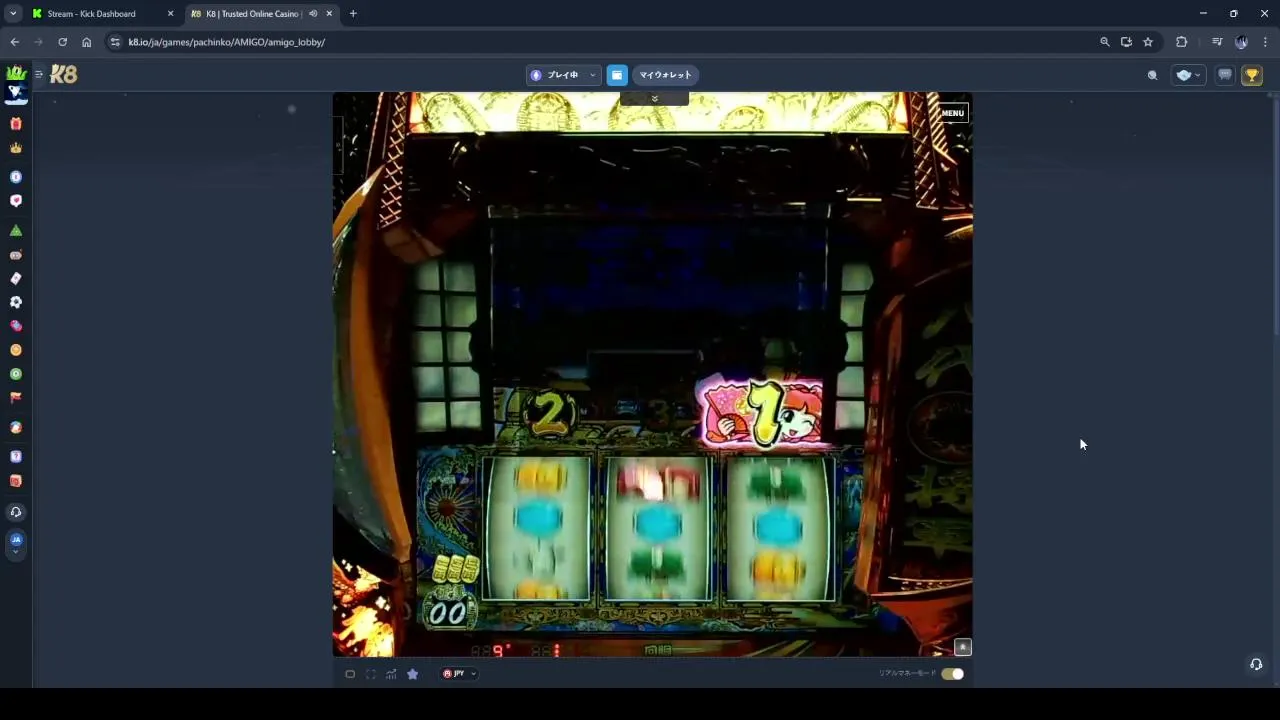Open the tab search dropdown arrow

13,14
